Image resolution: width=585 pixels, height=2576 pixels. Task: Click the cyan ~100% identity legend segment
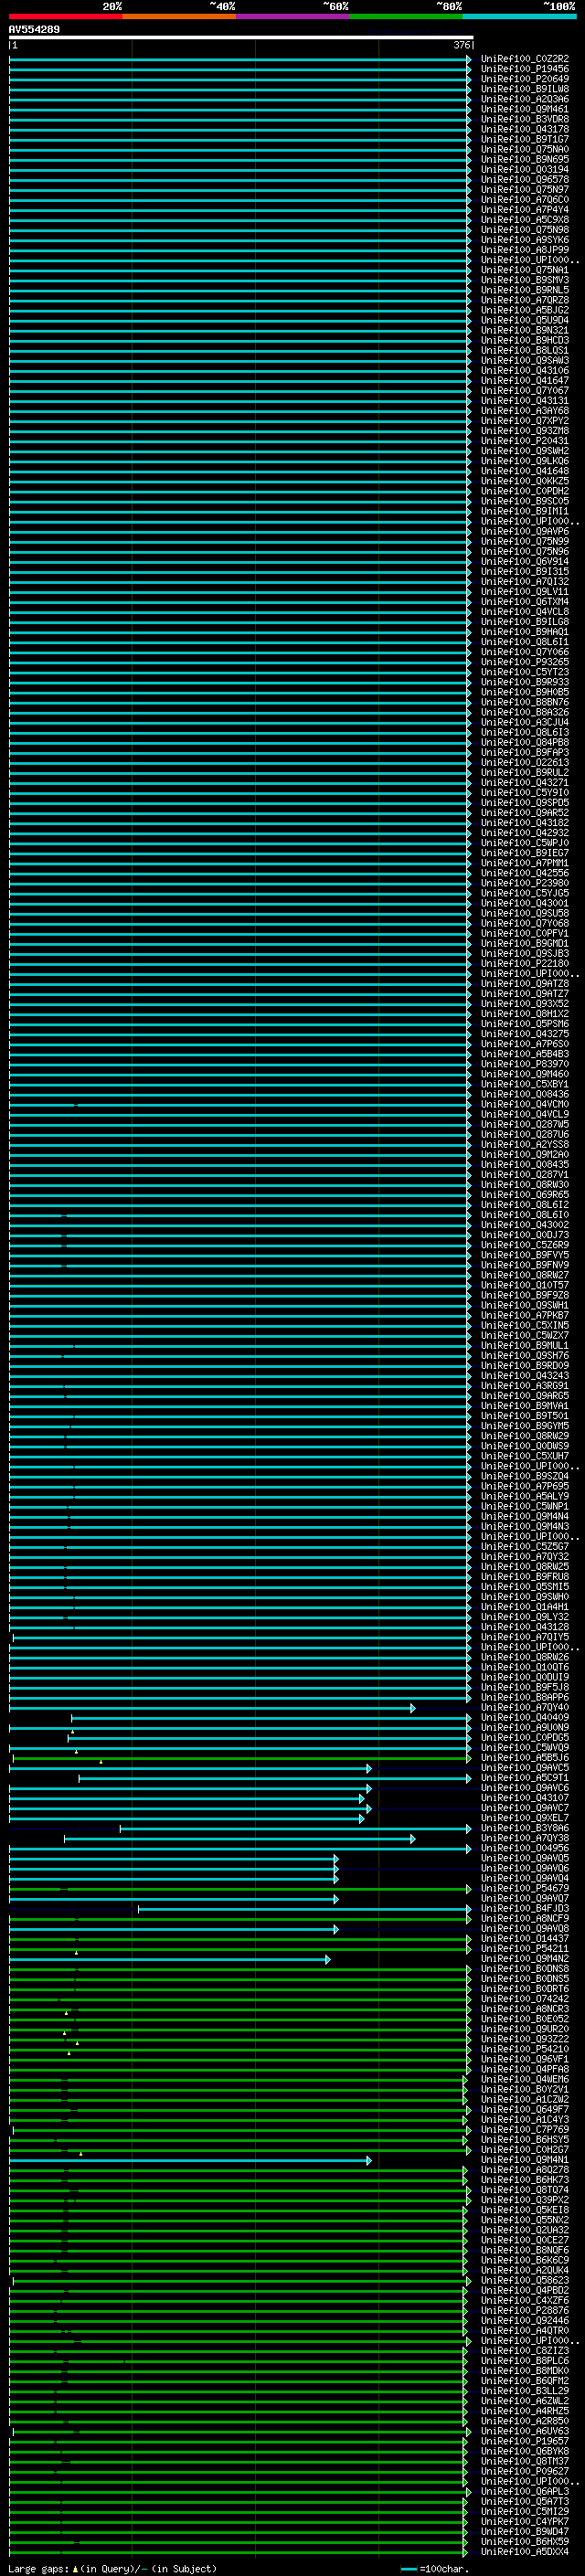point(519,16)
